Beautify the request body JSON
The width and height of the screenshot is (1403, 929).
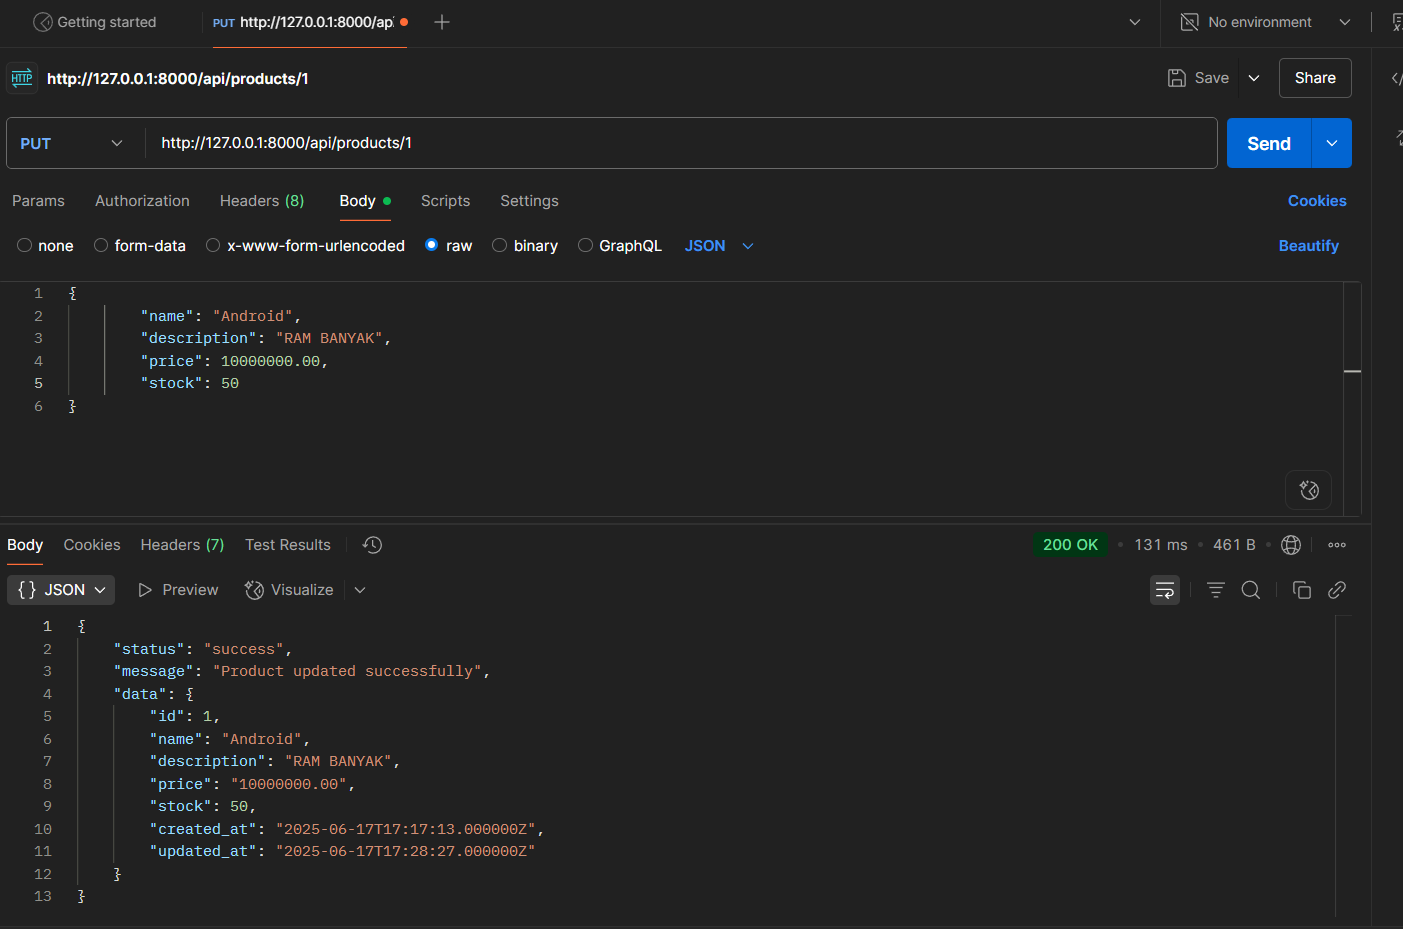[x=1308, y=245]
